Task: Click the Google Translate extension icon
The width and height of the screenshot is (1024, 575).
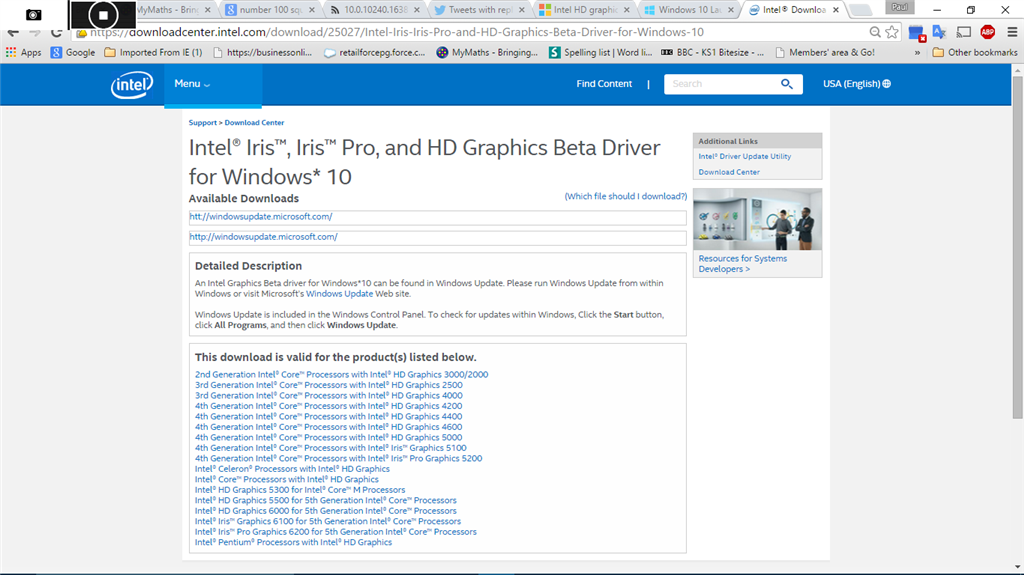Action: [x=939, y=32]
